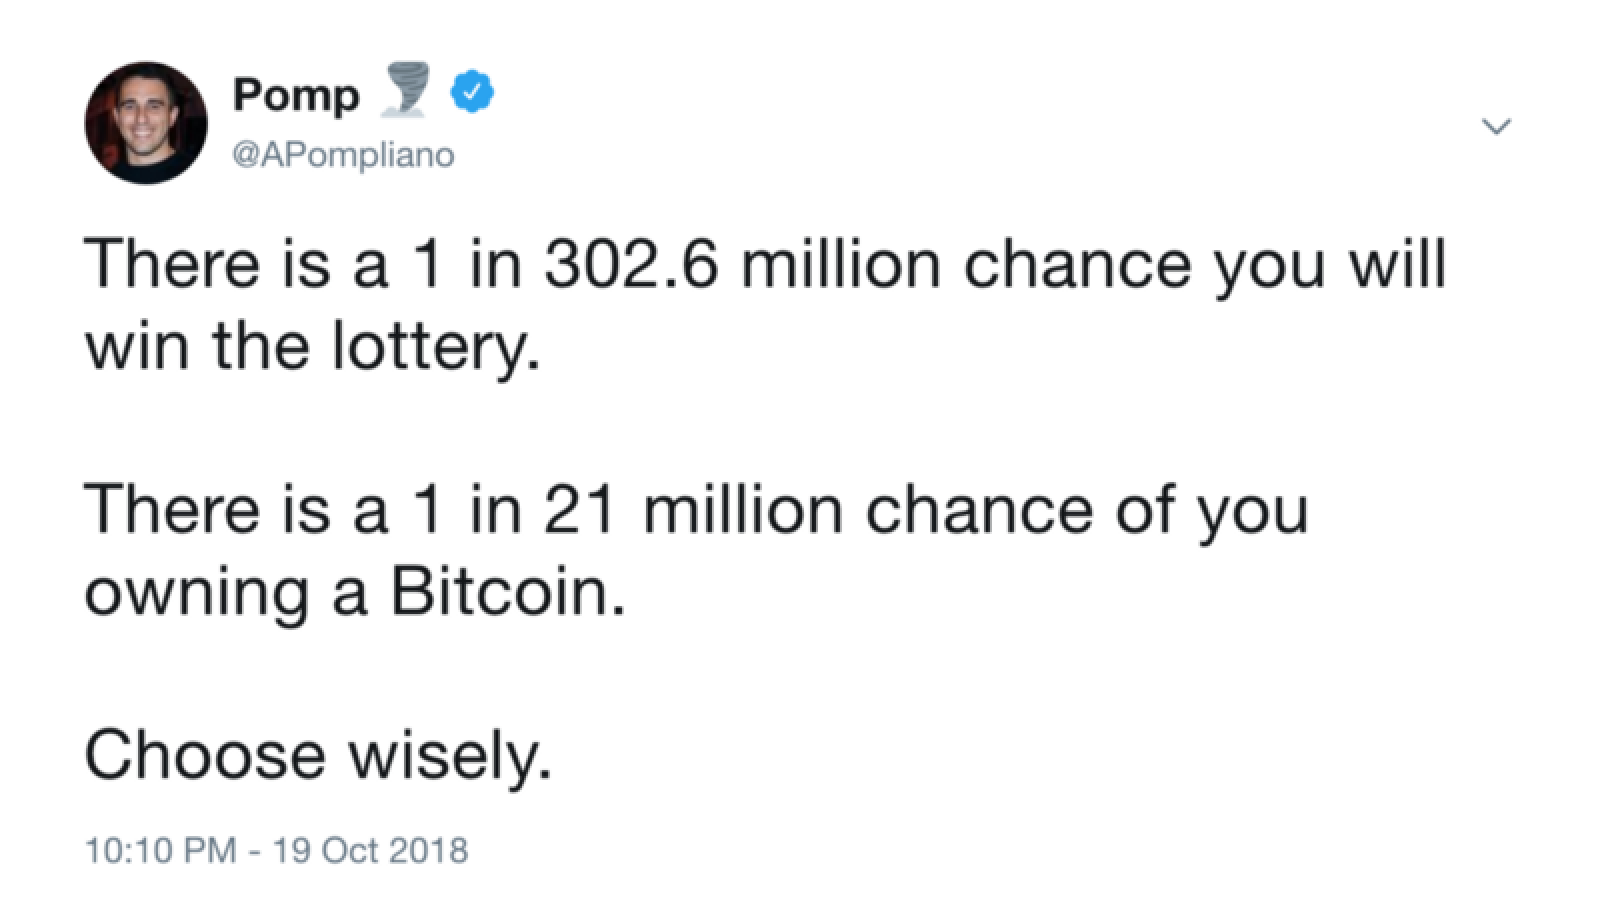
Task: Click the line mentioning 21 million chance
Action: pyautogui.click(x=697, y=510)
